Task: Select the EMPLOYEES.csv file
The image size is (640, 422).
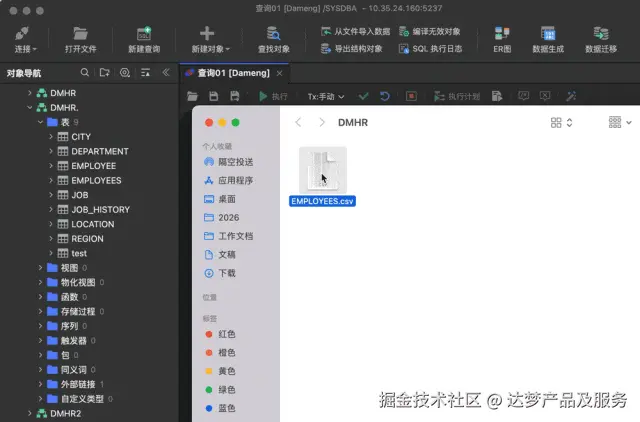Action: click(322, 176)
